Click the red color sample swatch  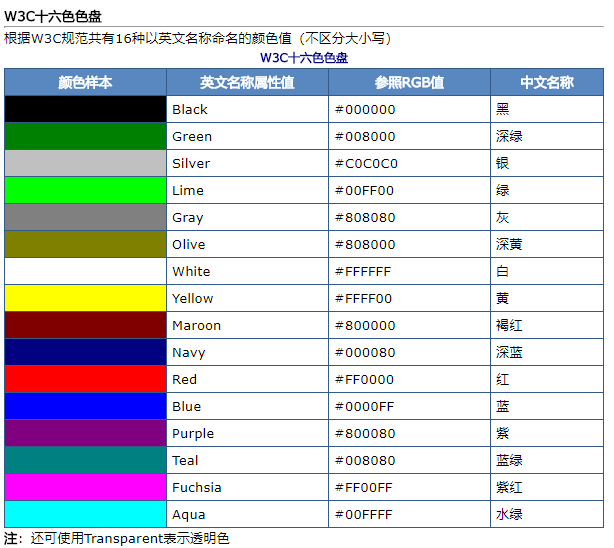click(x=86, y=380)
